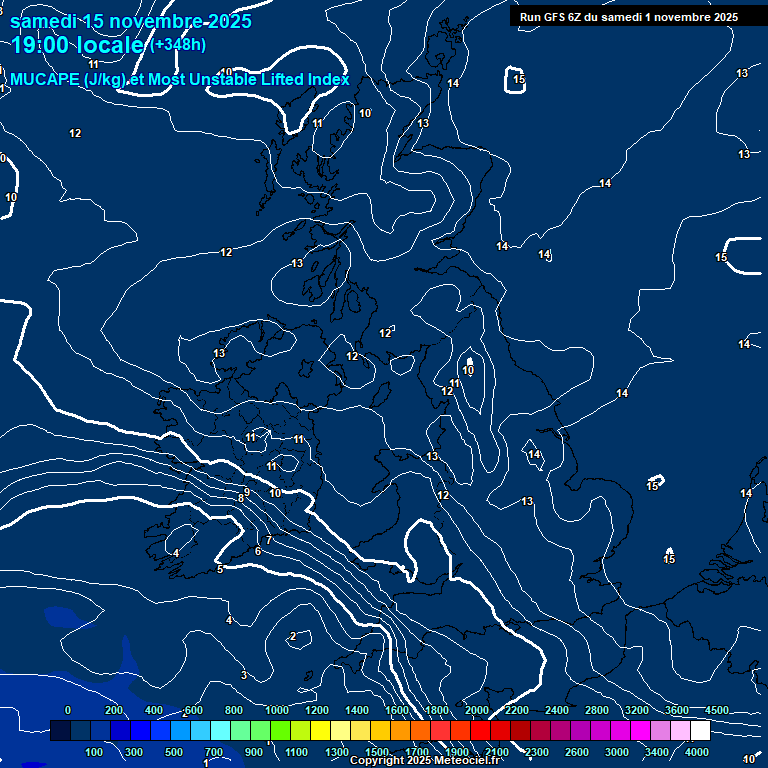Click the contour value '2'
The width and height of the screenshot is (768, 768).
[x=293, y=636]
